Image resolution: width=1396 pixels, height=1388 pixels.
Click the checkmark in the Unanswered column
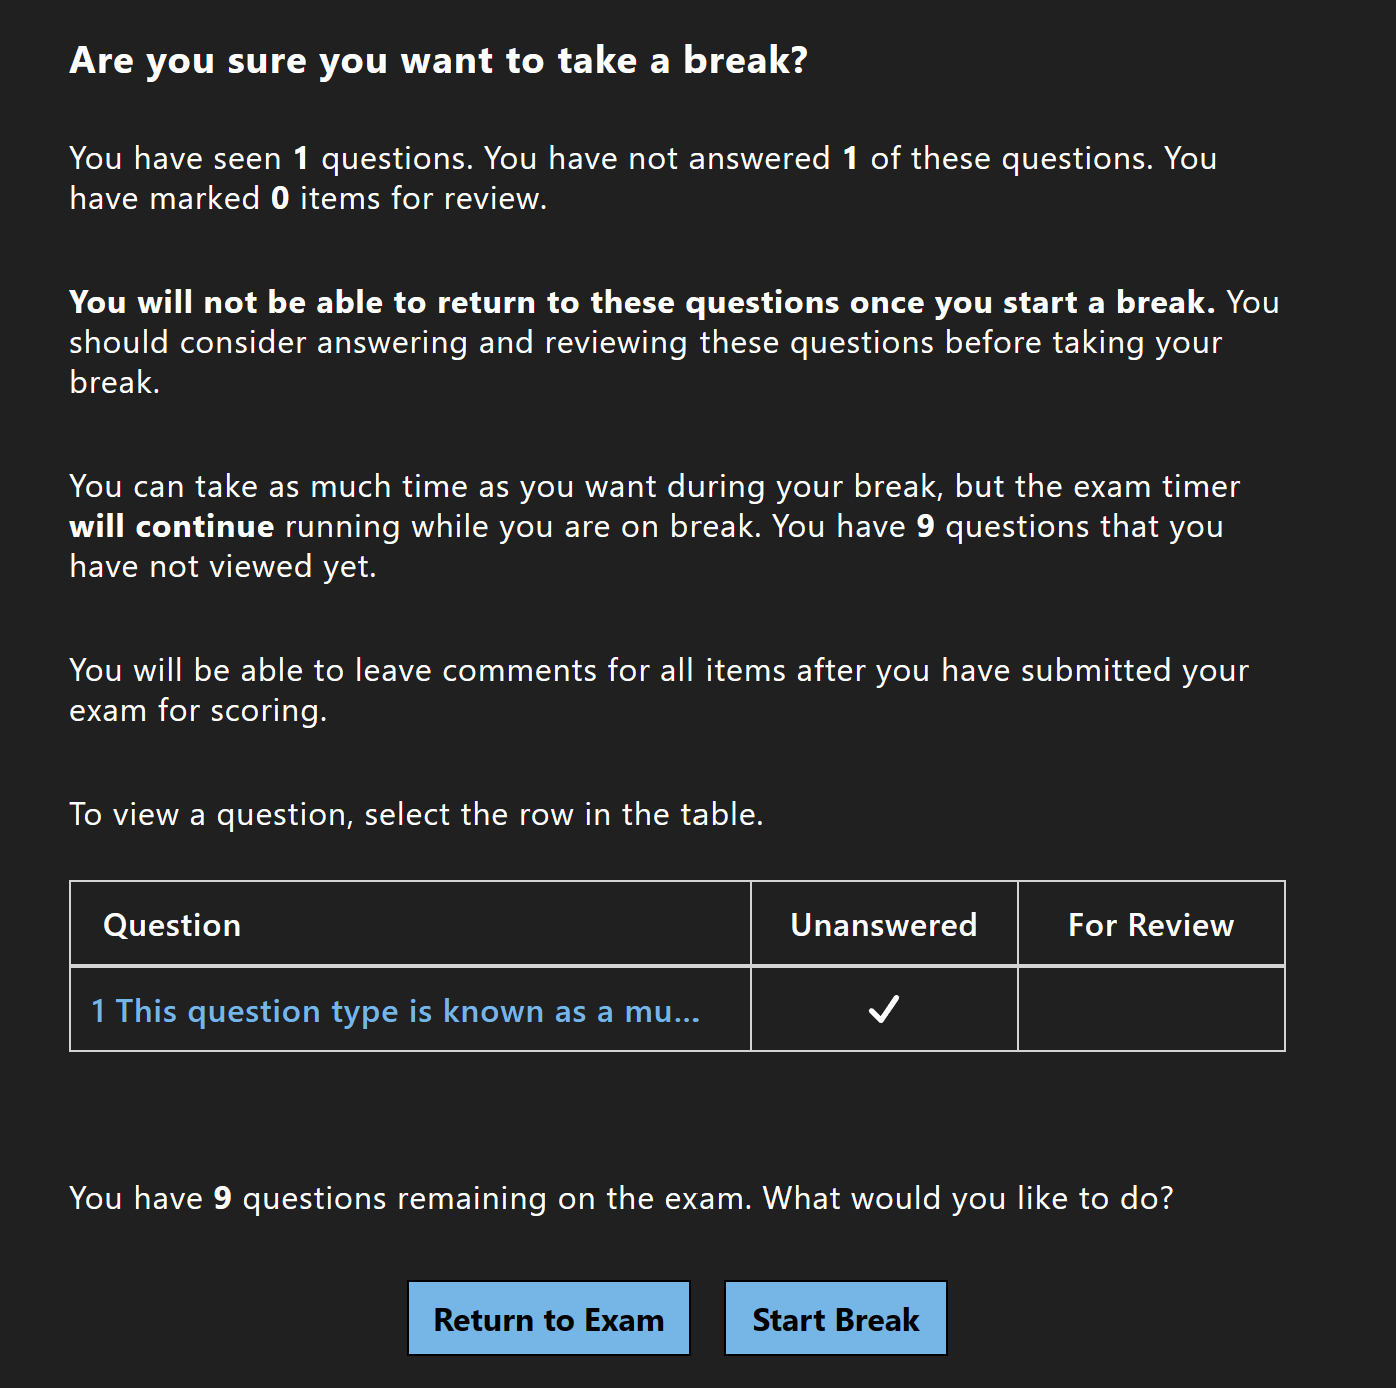click(x=884, y=1009)
